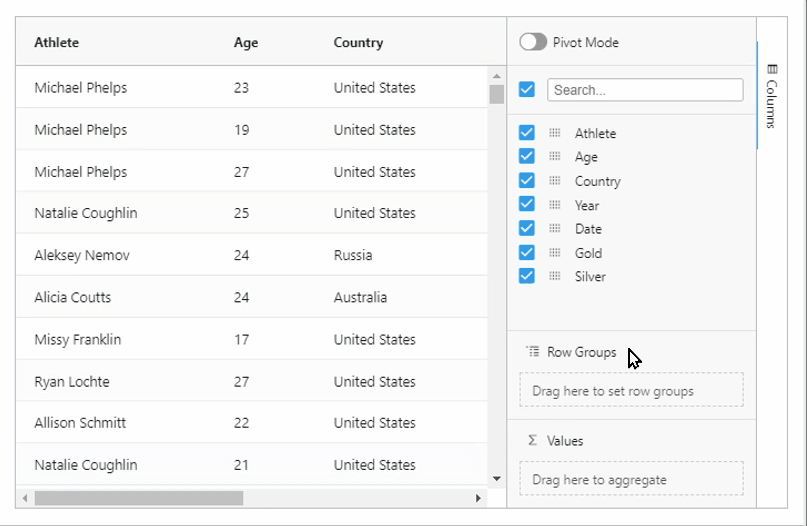Image resolution: width=807 pixels, height=526 pixels.
Task: Click the horizontal scrollbar thumb
Action: point(138,498)
